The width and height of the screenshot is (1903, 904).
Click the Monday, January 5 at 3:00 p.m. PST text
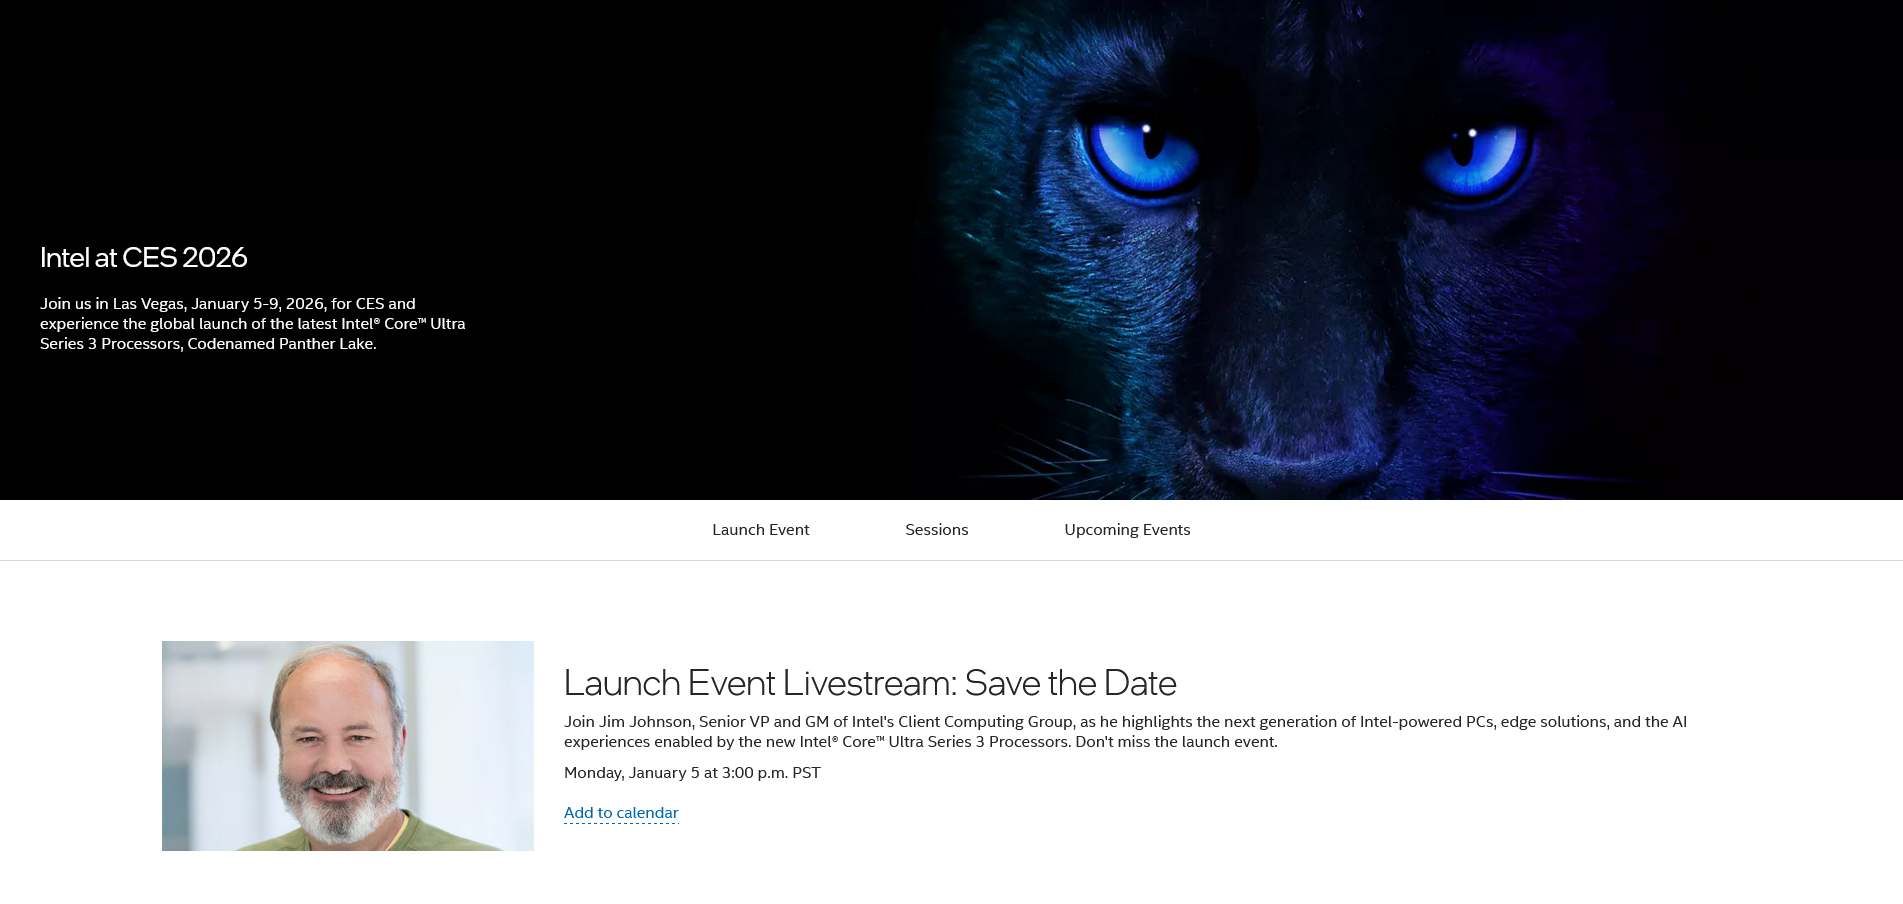click(692, 773)
